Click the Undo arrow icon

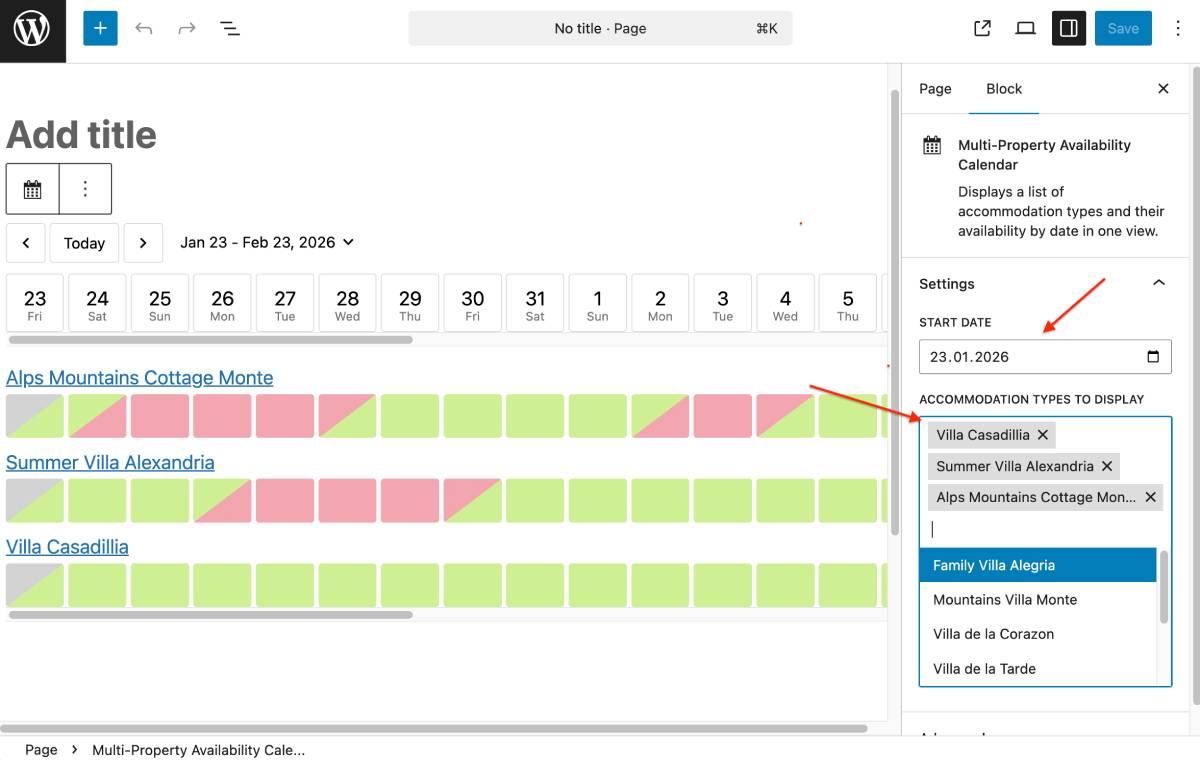(143, 28)
